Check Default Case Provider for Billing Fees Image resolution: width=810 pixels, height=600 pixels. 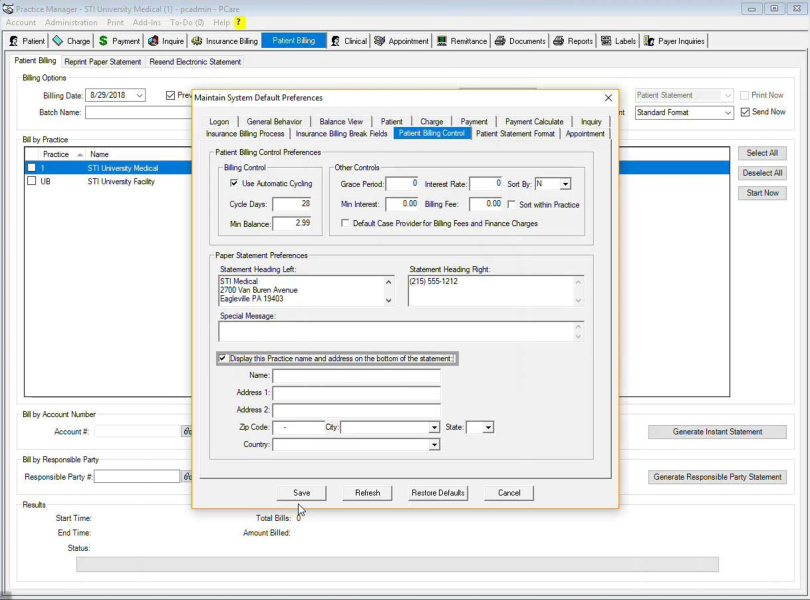pyautogui.click(x=345, y=224)
